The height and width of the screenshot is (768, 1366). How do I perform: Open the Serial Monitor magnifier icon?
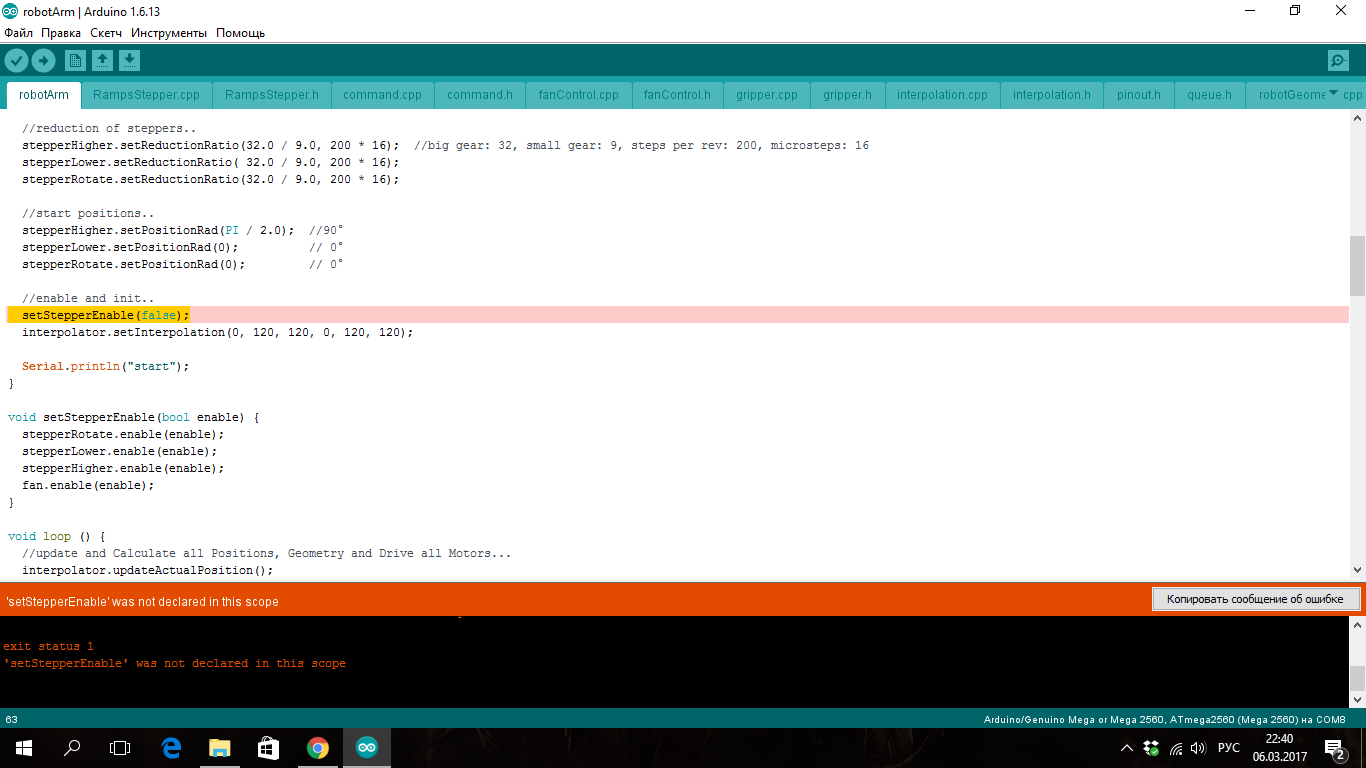[1338, 61]
